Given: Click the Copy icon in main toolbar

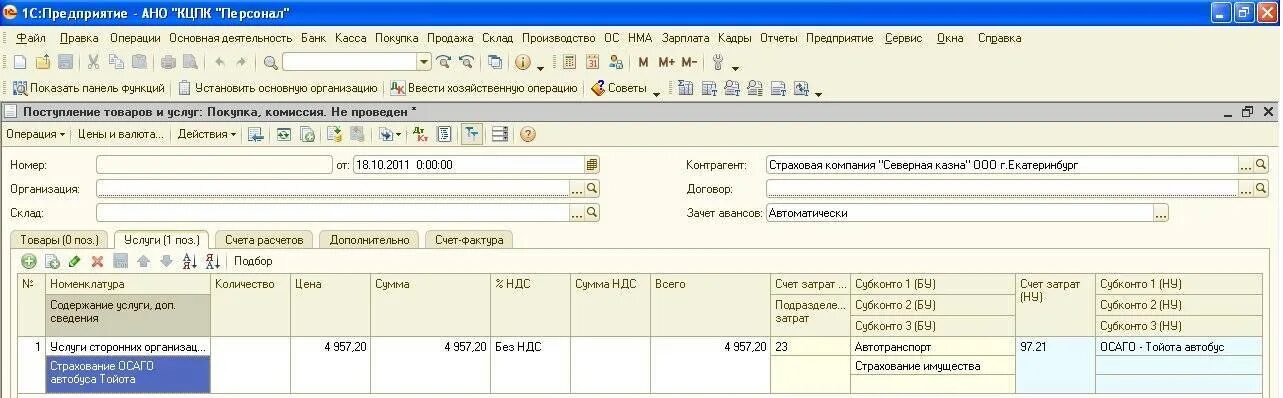Looking at the screenshot, I should click(116, 62).
